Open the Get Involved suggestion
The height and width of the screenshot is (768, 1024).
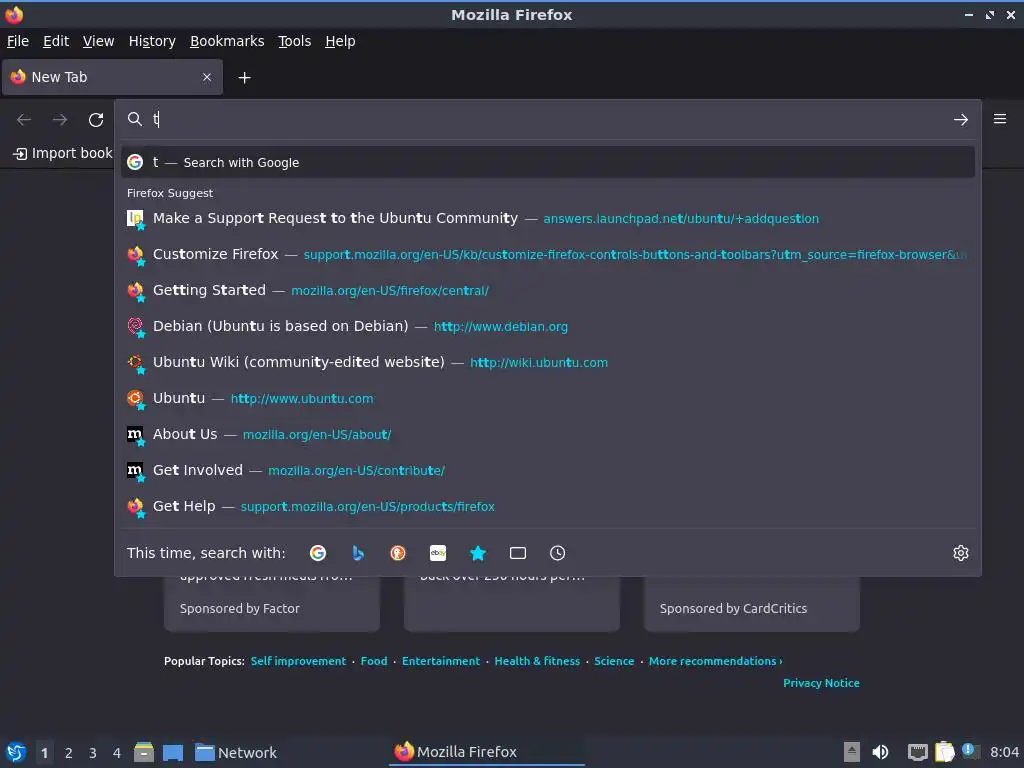548,470
